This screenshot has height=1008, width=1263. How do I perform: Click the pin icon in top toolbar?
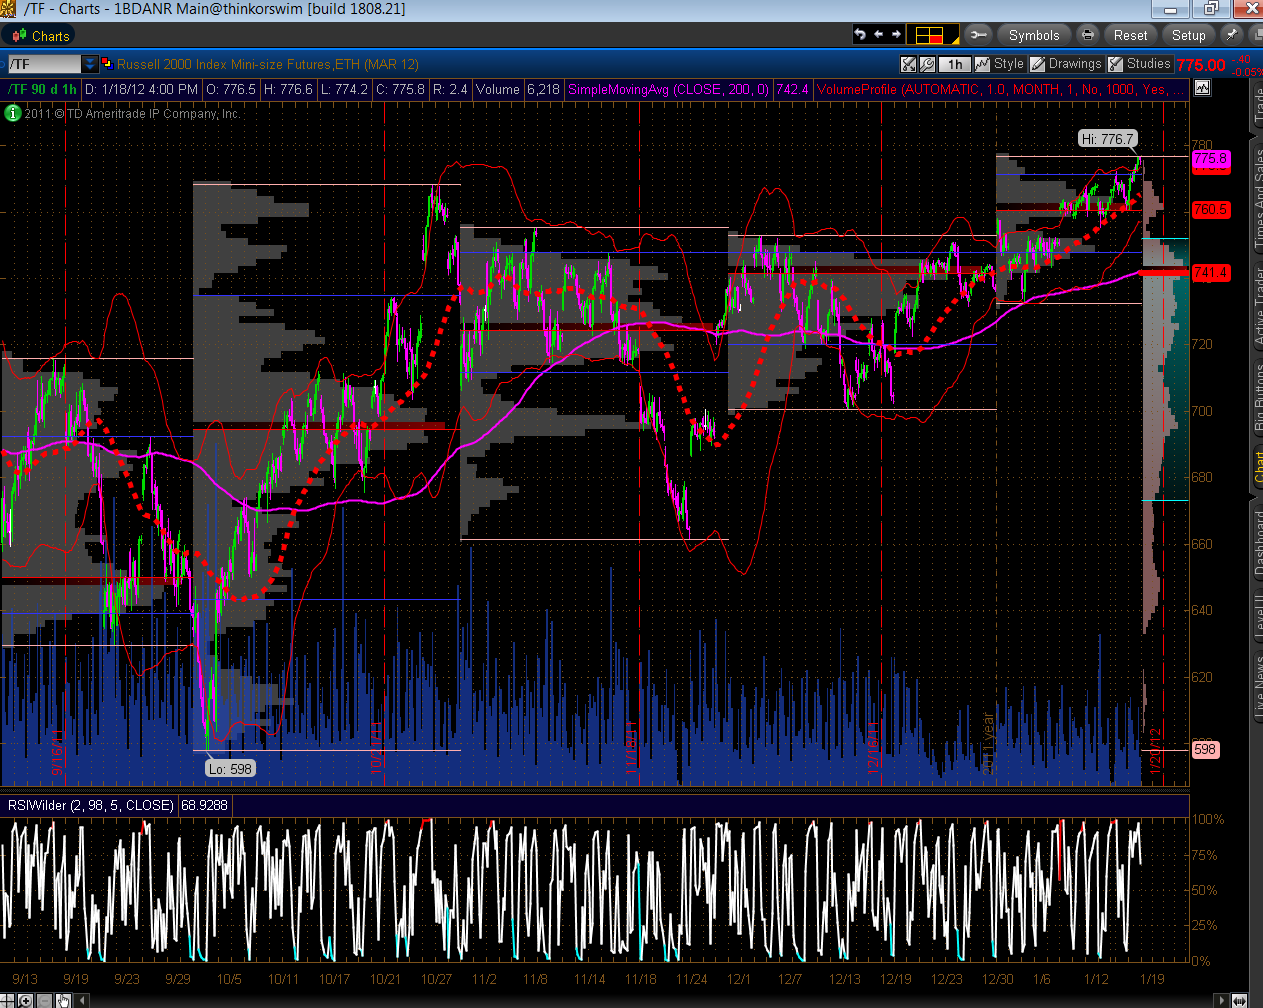click(x=1232, y=35)
